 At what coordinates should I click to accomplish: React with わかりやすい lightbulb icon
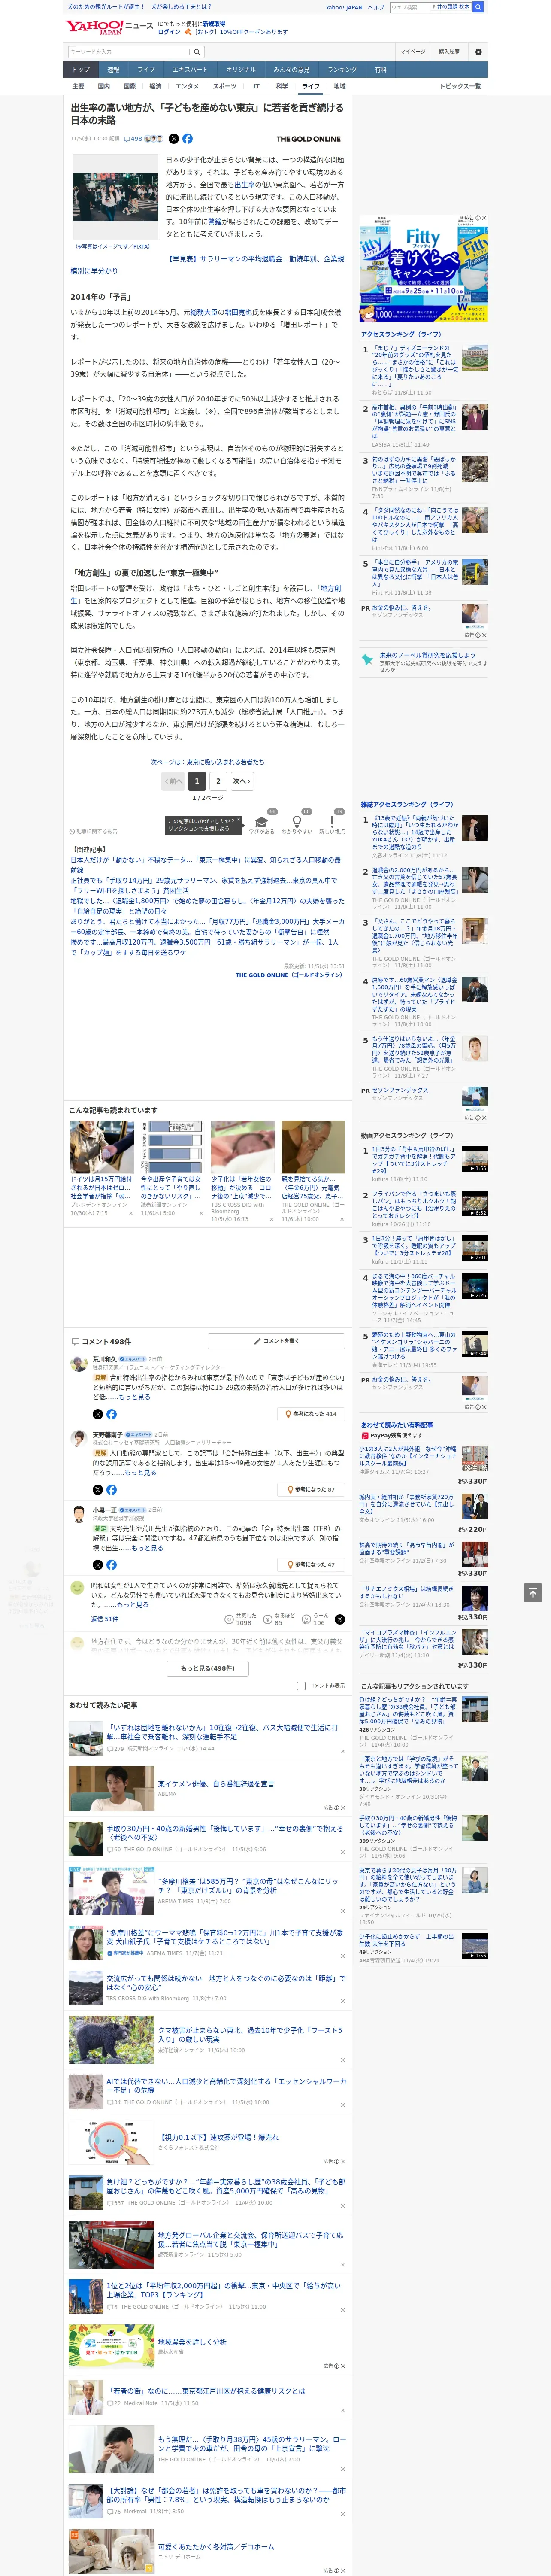tap(297, 823)
